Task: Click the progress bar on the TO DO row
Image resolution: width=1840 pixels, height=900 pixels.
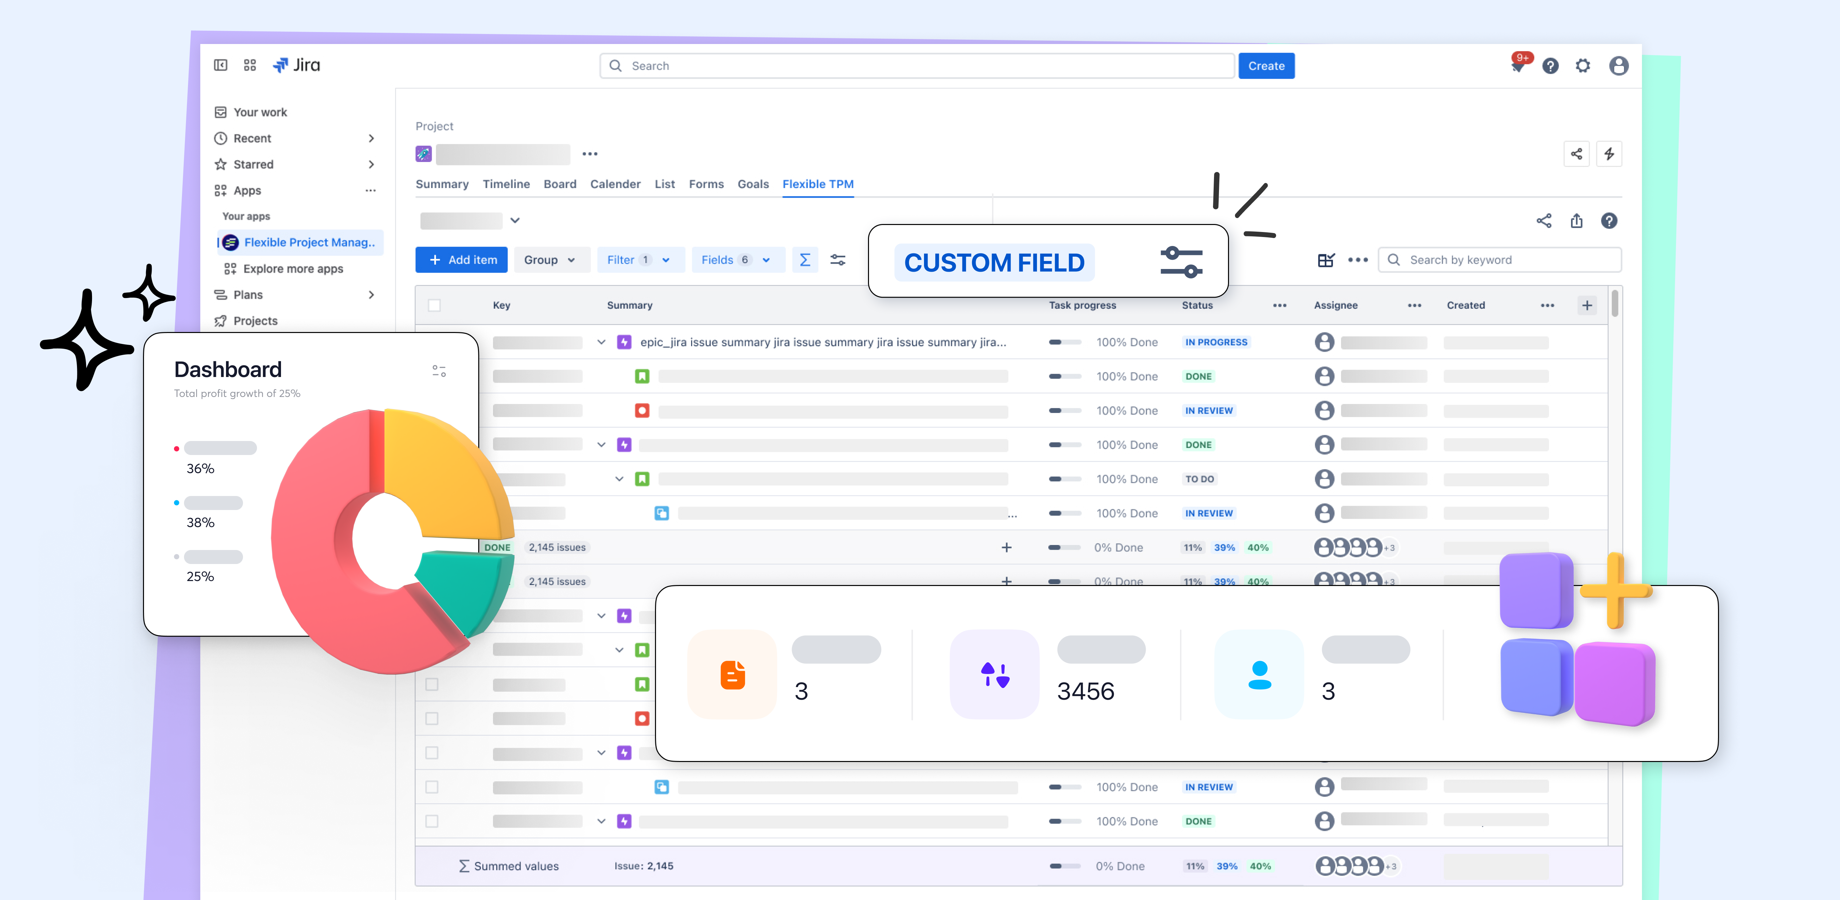Action: 1065,479
